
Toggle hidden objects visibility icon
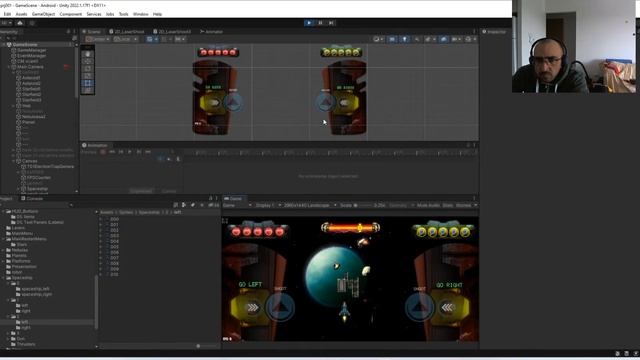443,39
